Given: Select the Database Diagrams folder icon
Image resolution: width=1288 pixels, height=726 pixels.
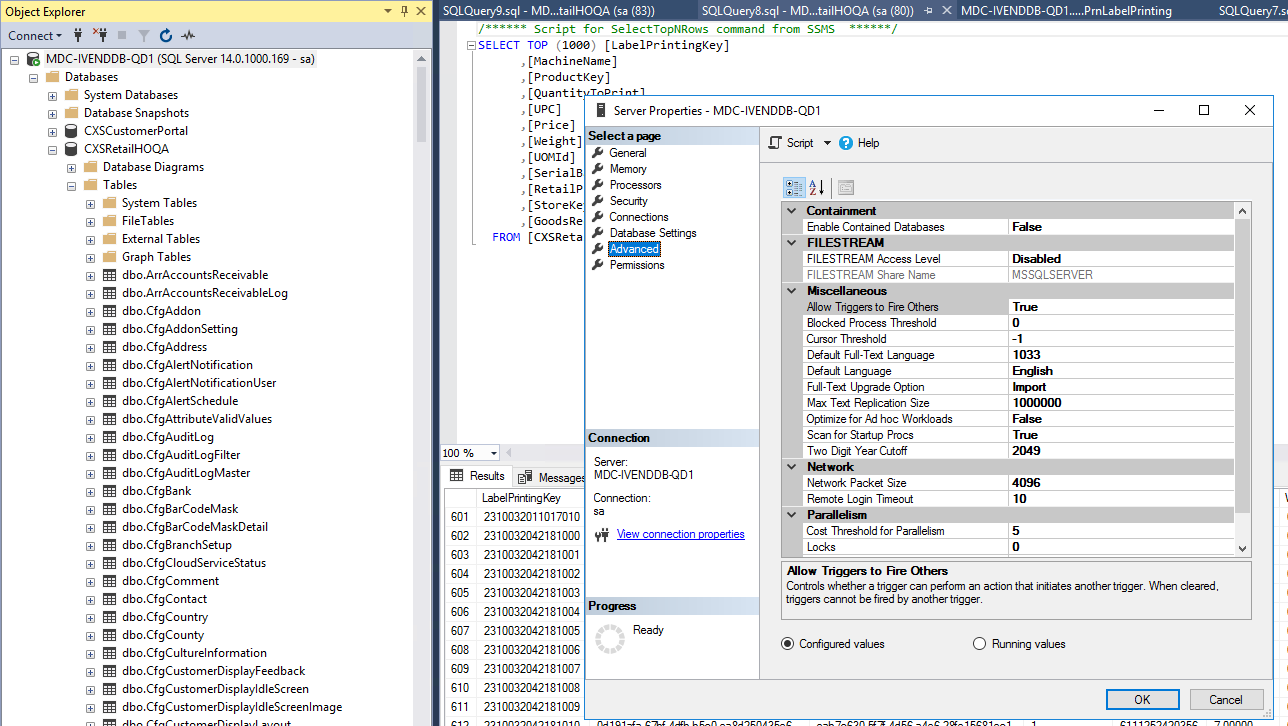Looking at the screenshot, I should click(90, 167).
